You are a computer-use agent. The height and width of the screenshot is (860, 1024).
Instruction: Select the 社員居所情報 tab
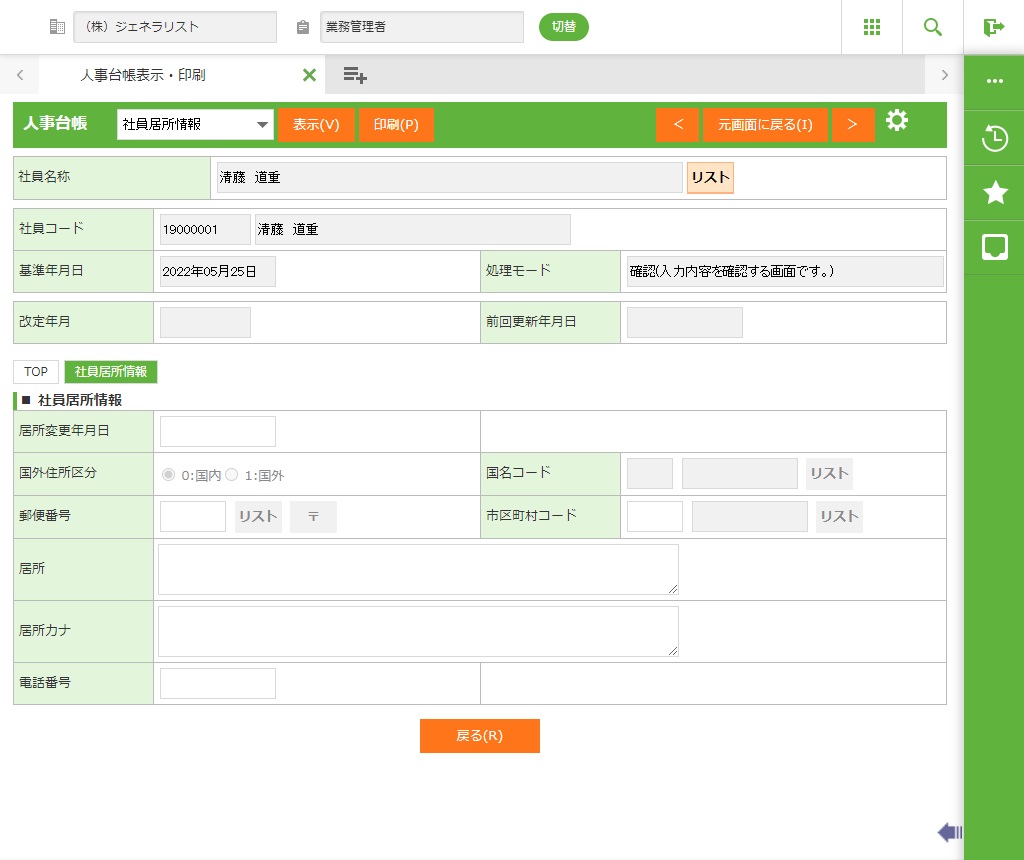point(111,372)
